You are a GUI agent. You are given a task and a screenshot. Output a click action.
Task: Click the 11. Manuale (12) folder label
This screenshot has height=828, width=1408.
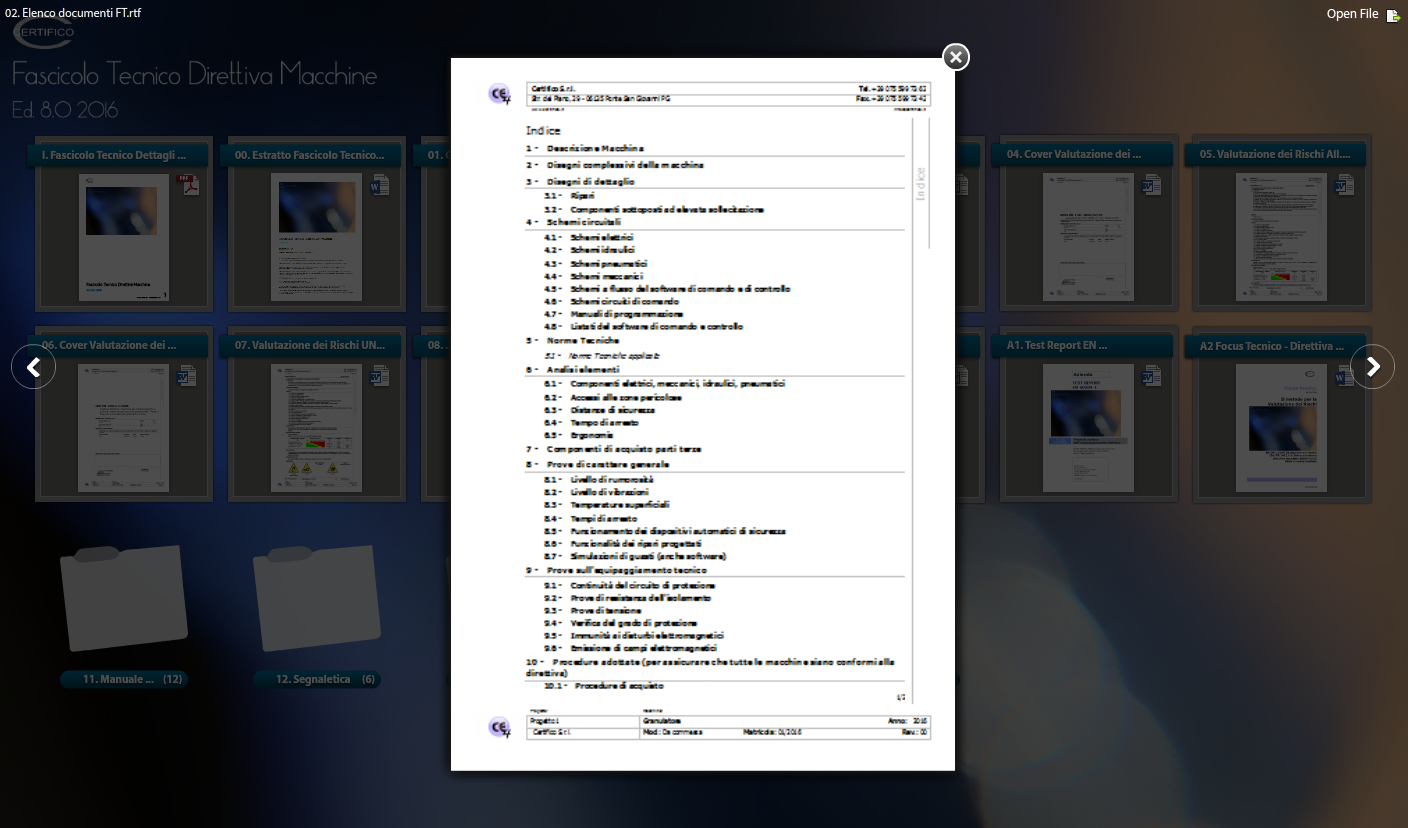(x=123, y=679)
